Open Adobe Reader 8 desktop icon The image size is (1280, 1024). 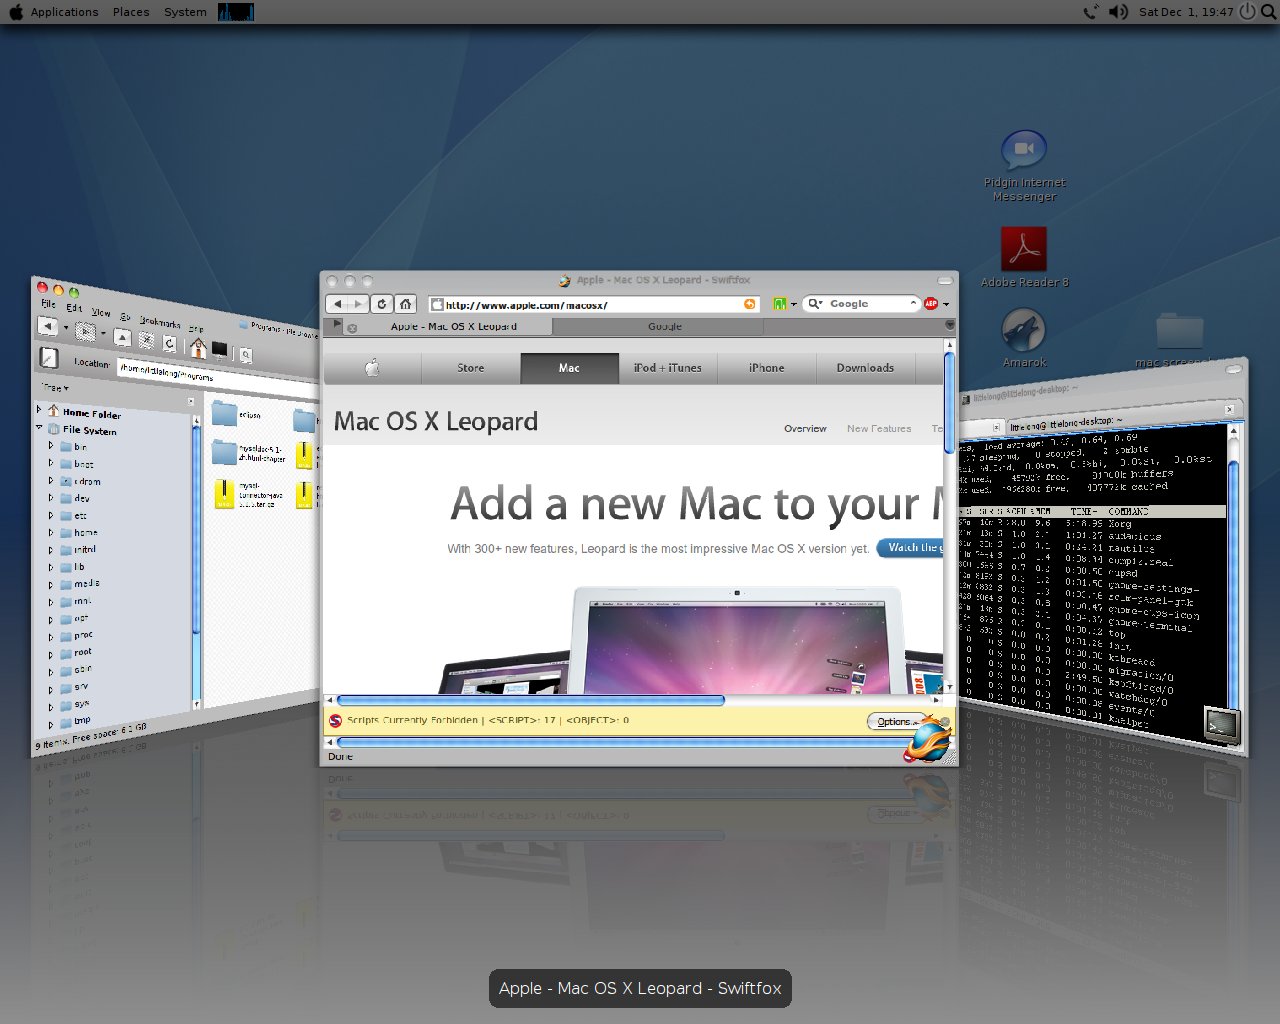click(x=1024, y=249)
